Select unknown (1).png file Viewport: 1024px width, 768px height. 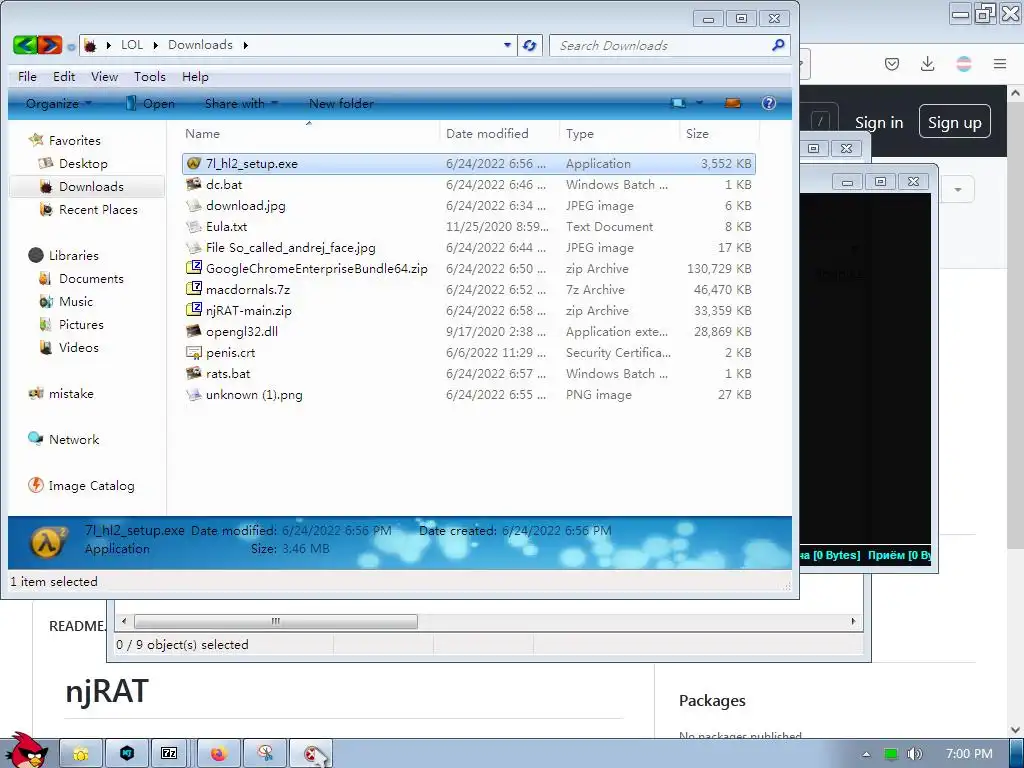(x=469, y=394)
